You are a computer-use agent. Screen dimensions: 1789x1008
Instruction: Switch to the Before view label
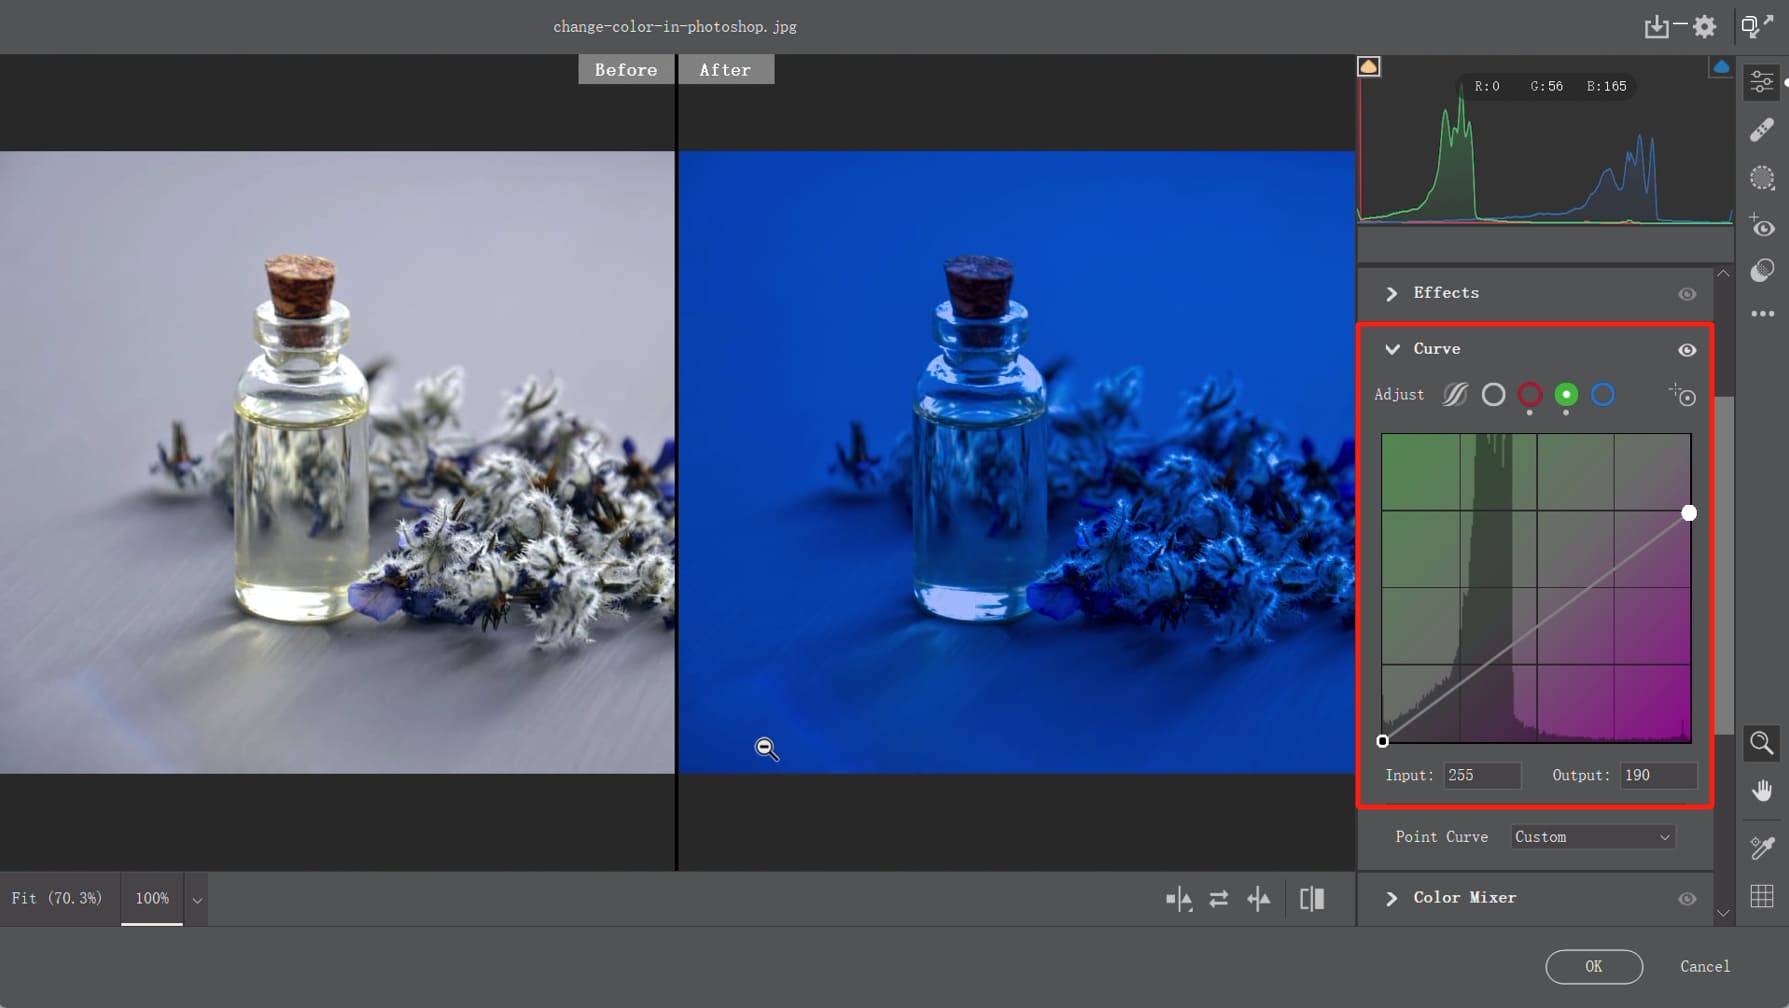click(626, 70)
